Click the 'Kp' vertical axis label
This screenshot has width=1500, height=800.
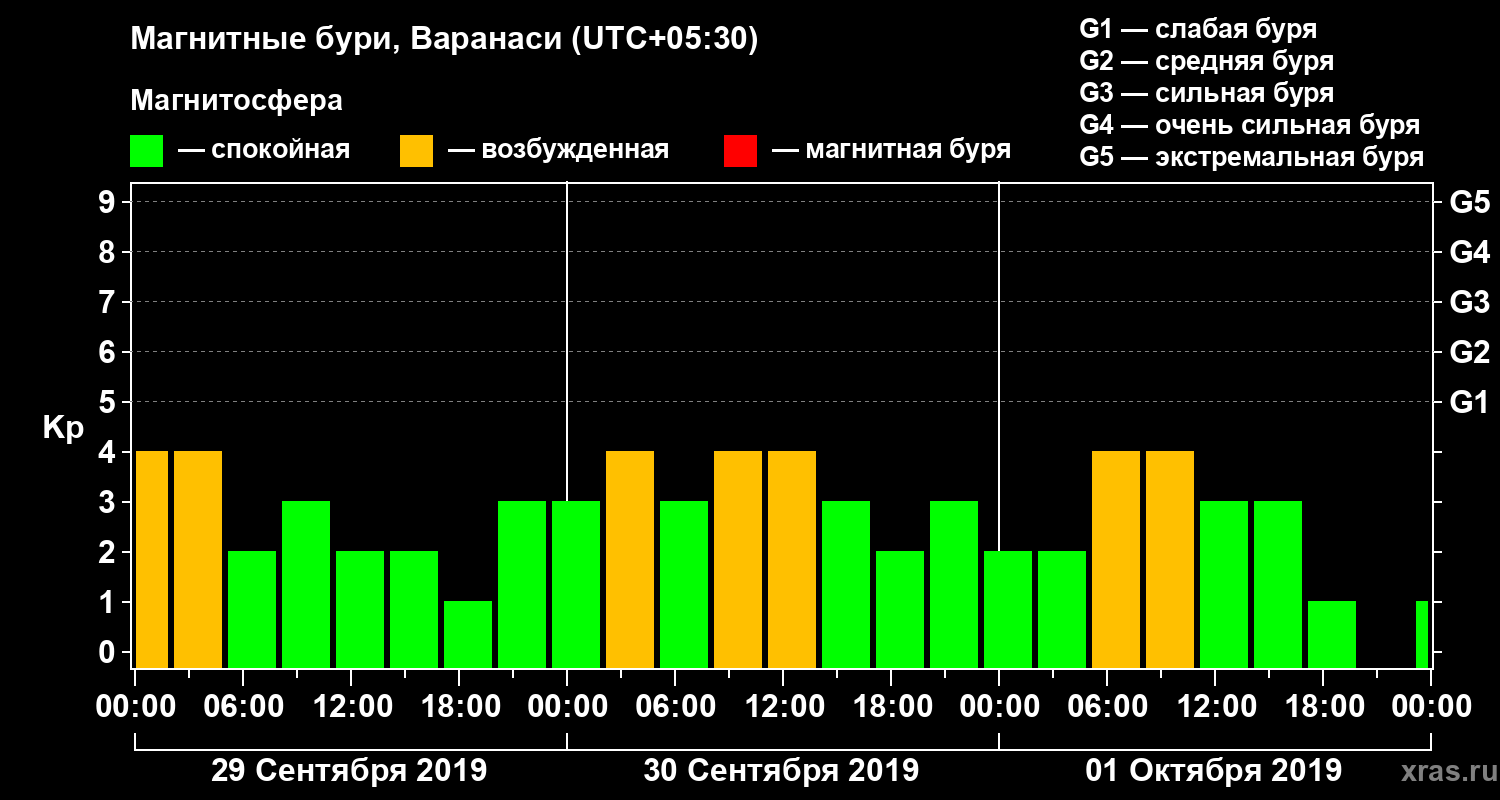(64, 428)
